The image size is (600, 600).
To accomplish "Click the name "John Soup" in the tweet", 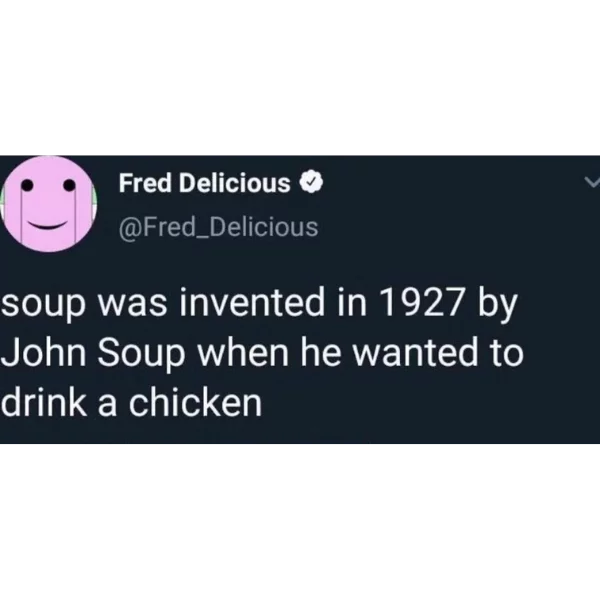I will tap(93, 354).
